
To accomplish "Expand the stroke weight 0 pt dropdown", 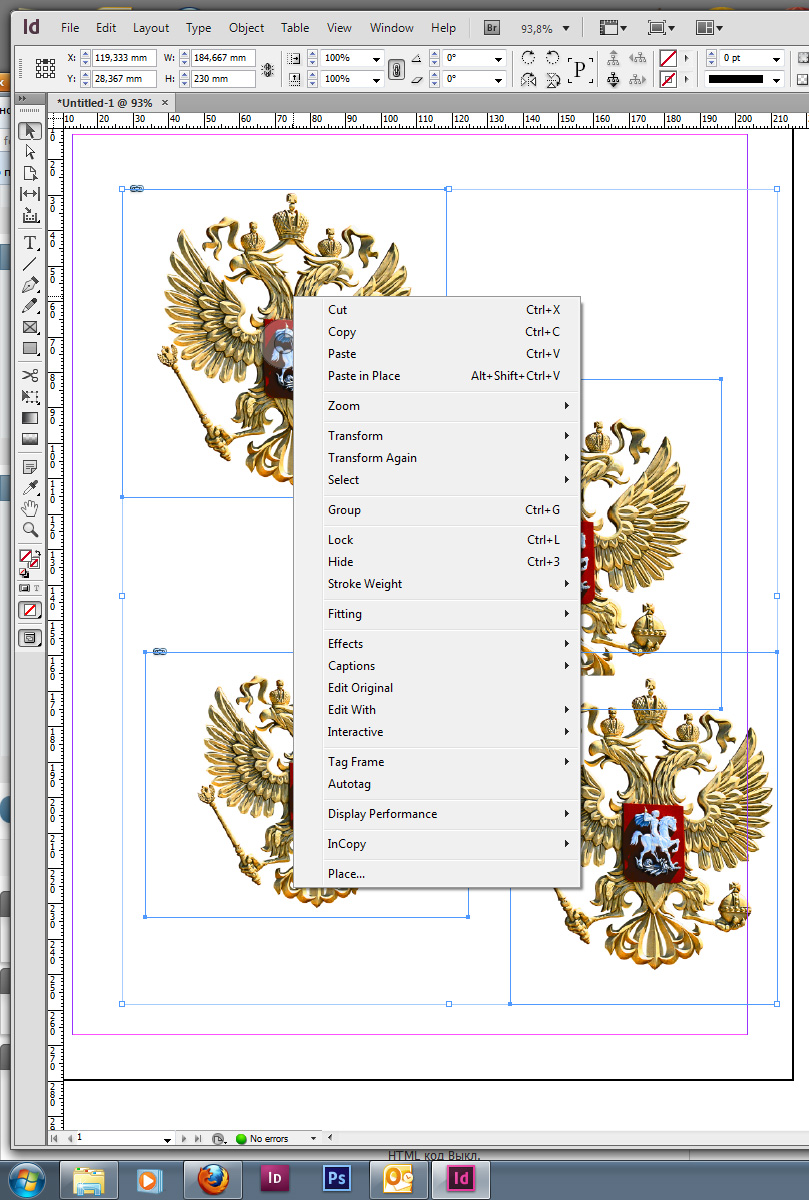I will tap(775, 59).
